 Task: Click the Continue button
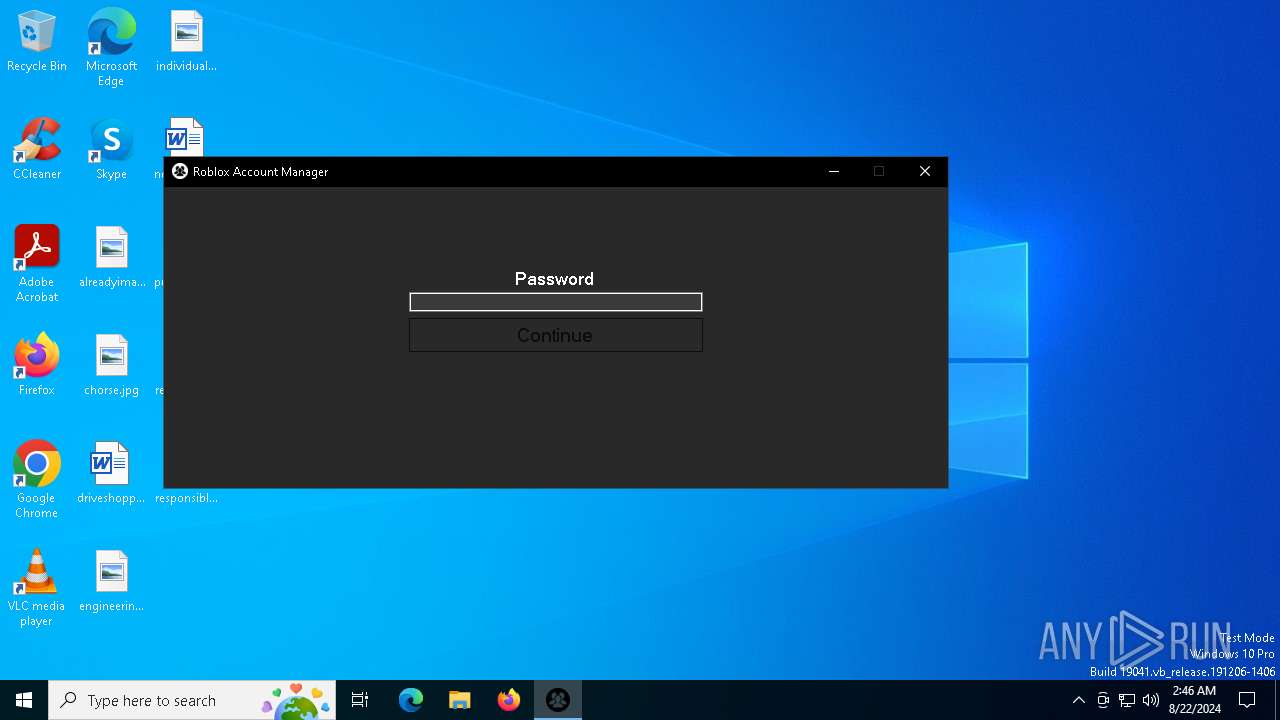555,335
